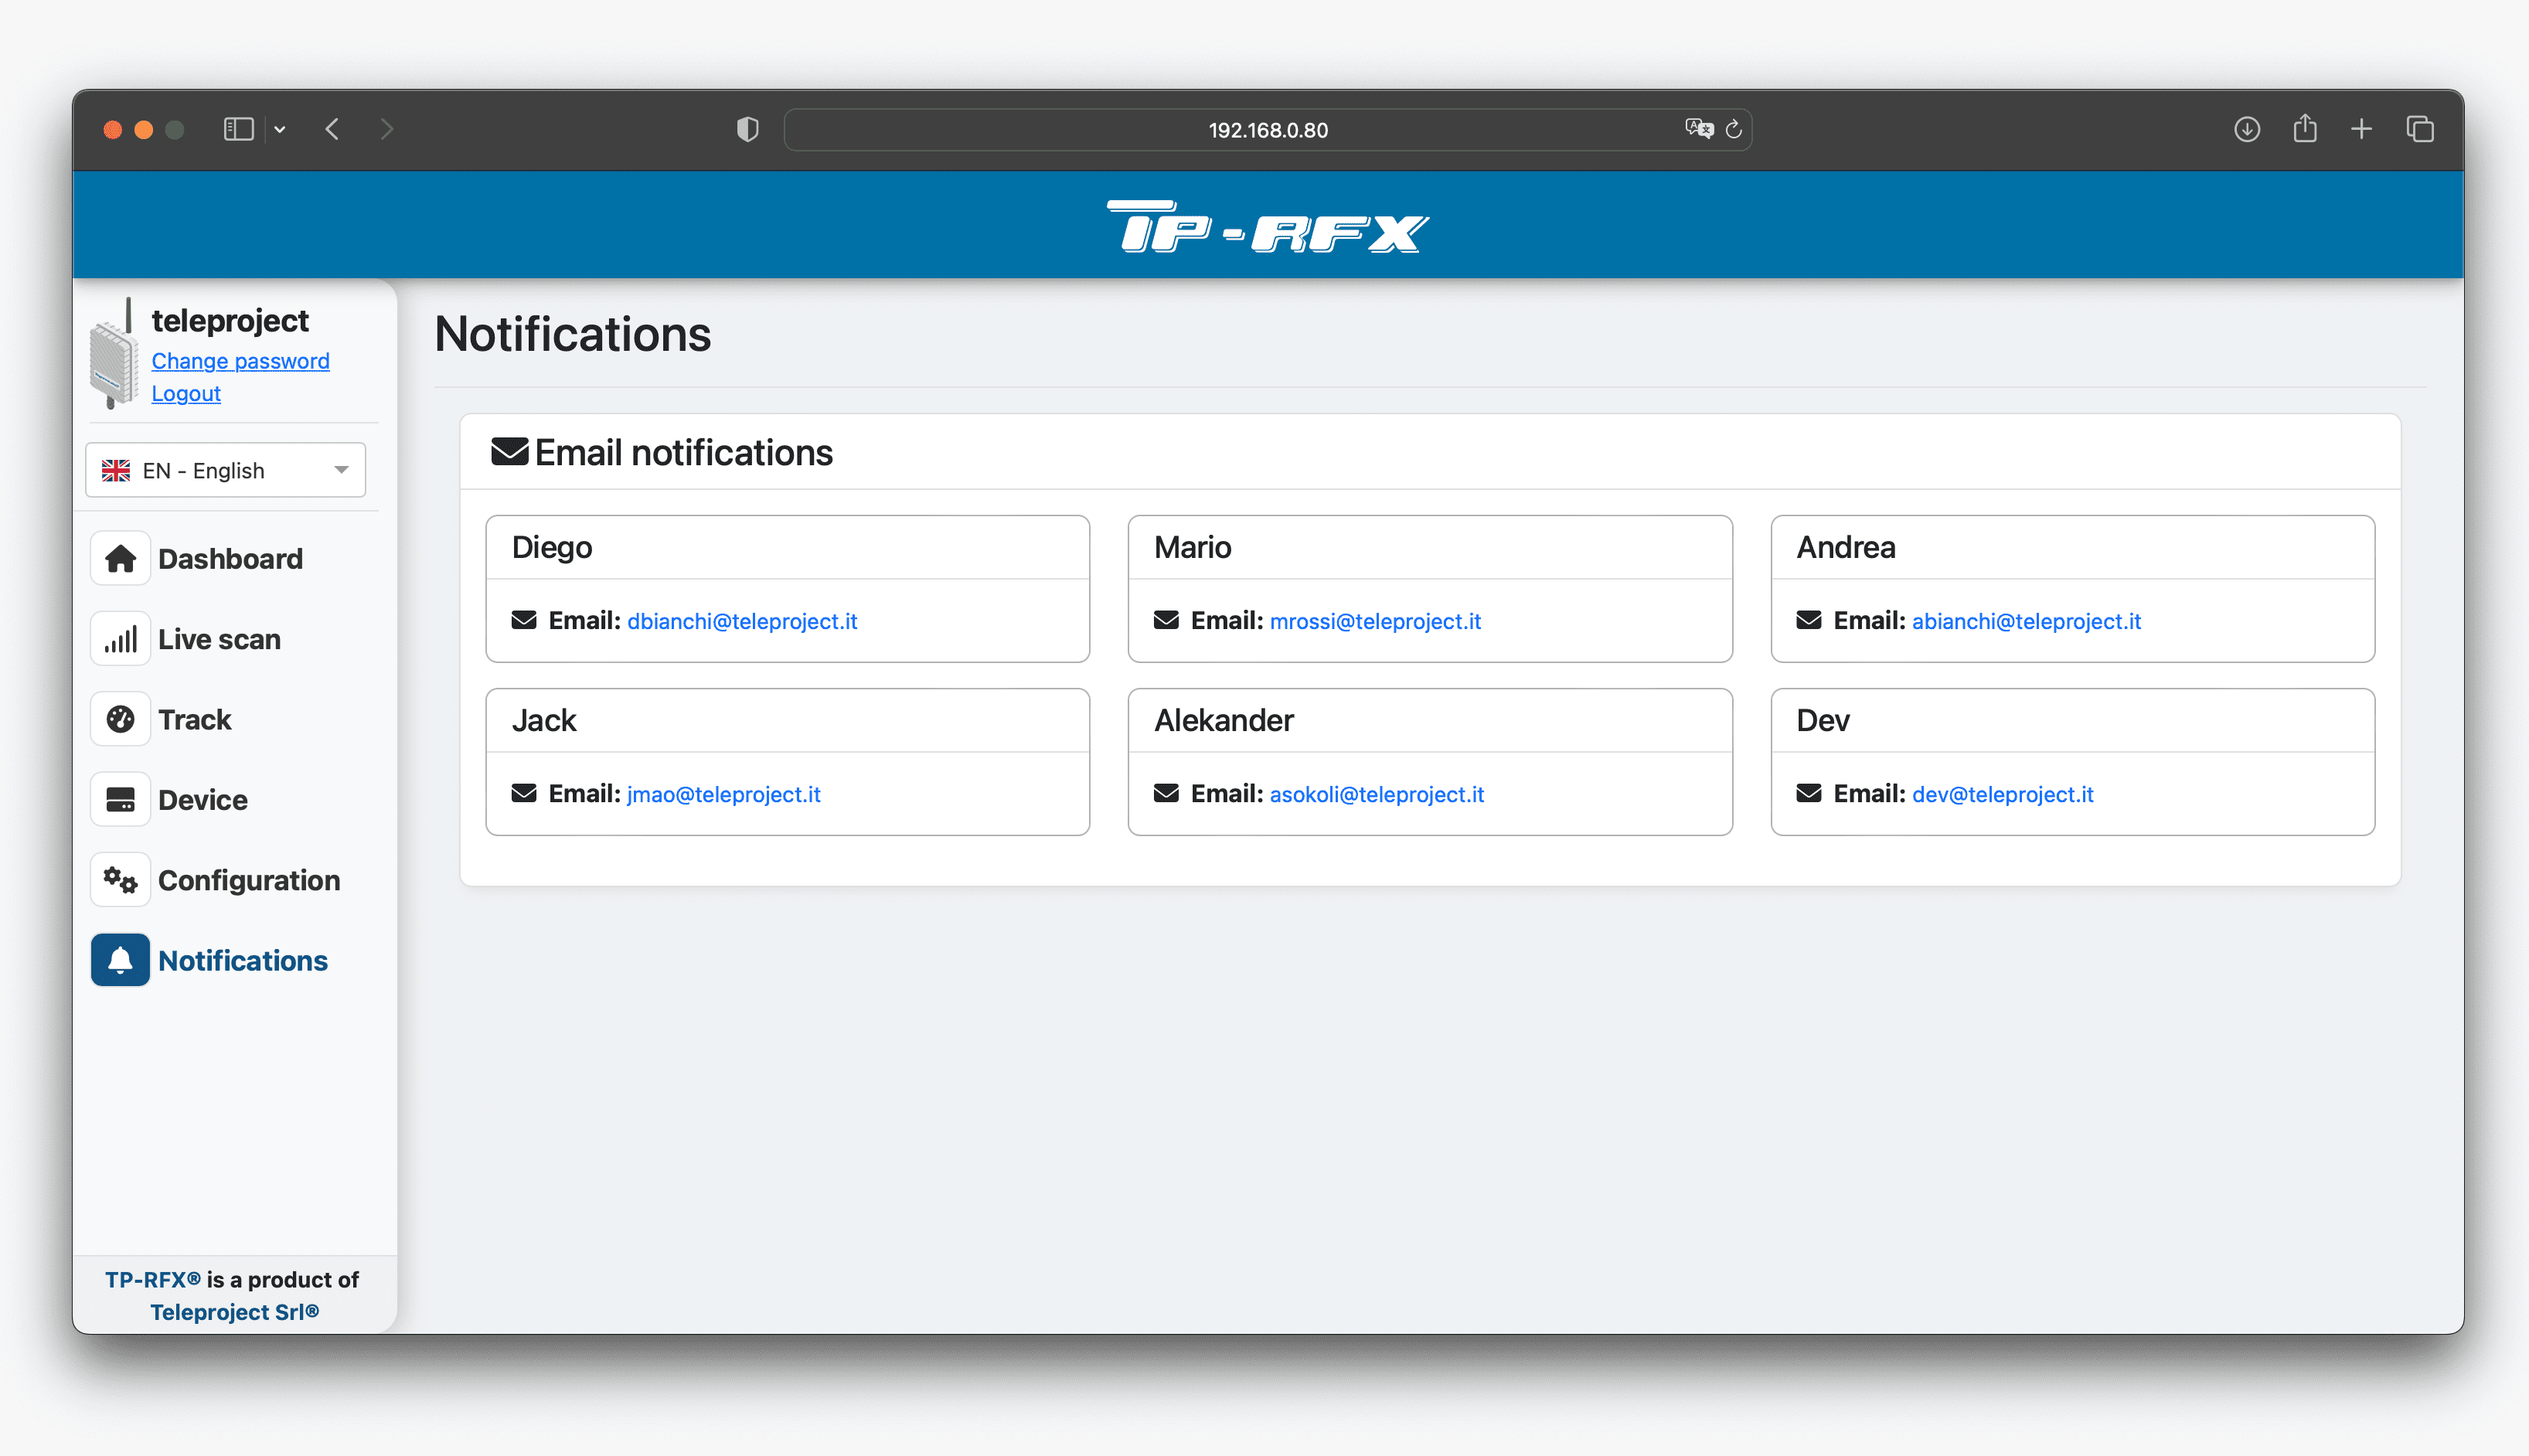
Task: Click the Mario card title
Action: point(1192,547)
